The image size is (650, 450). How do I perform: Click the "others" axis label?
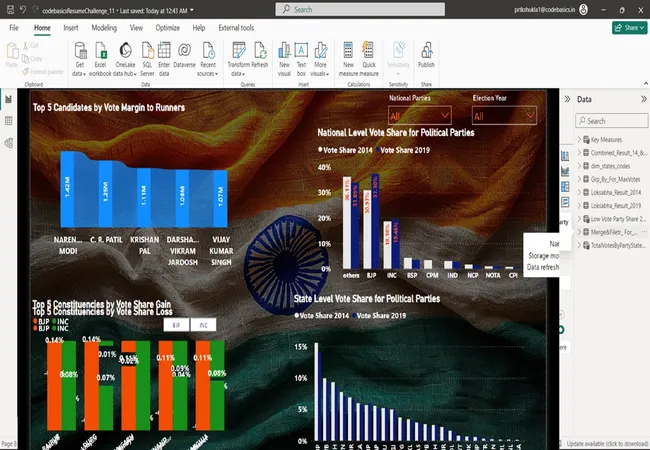pos(351,276)
